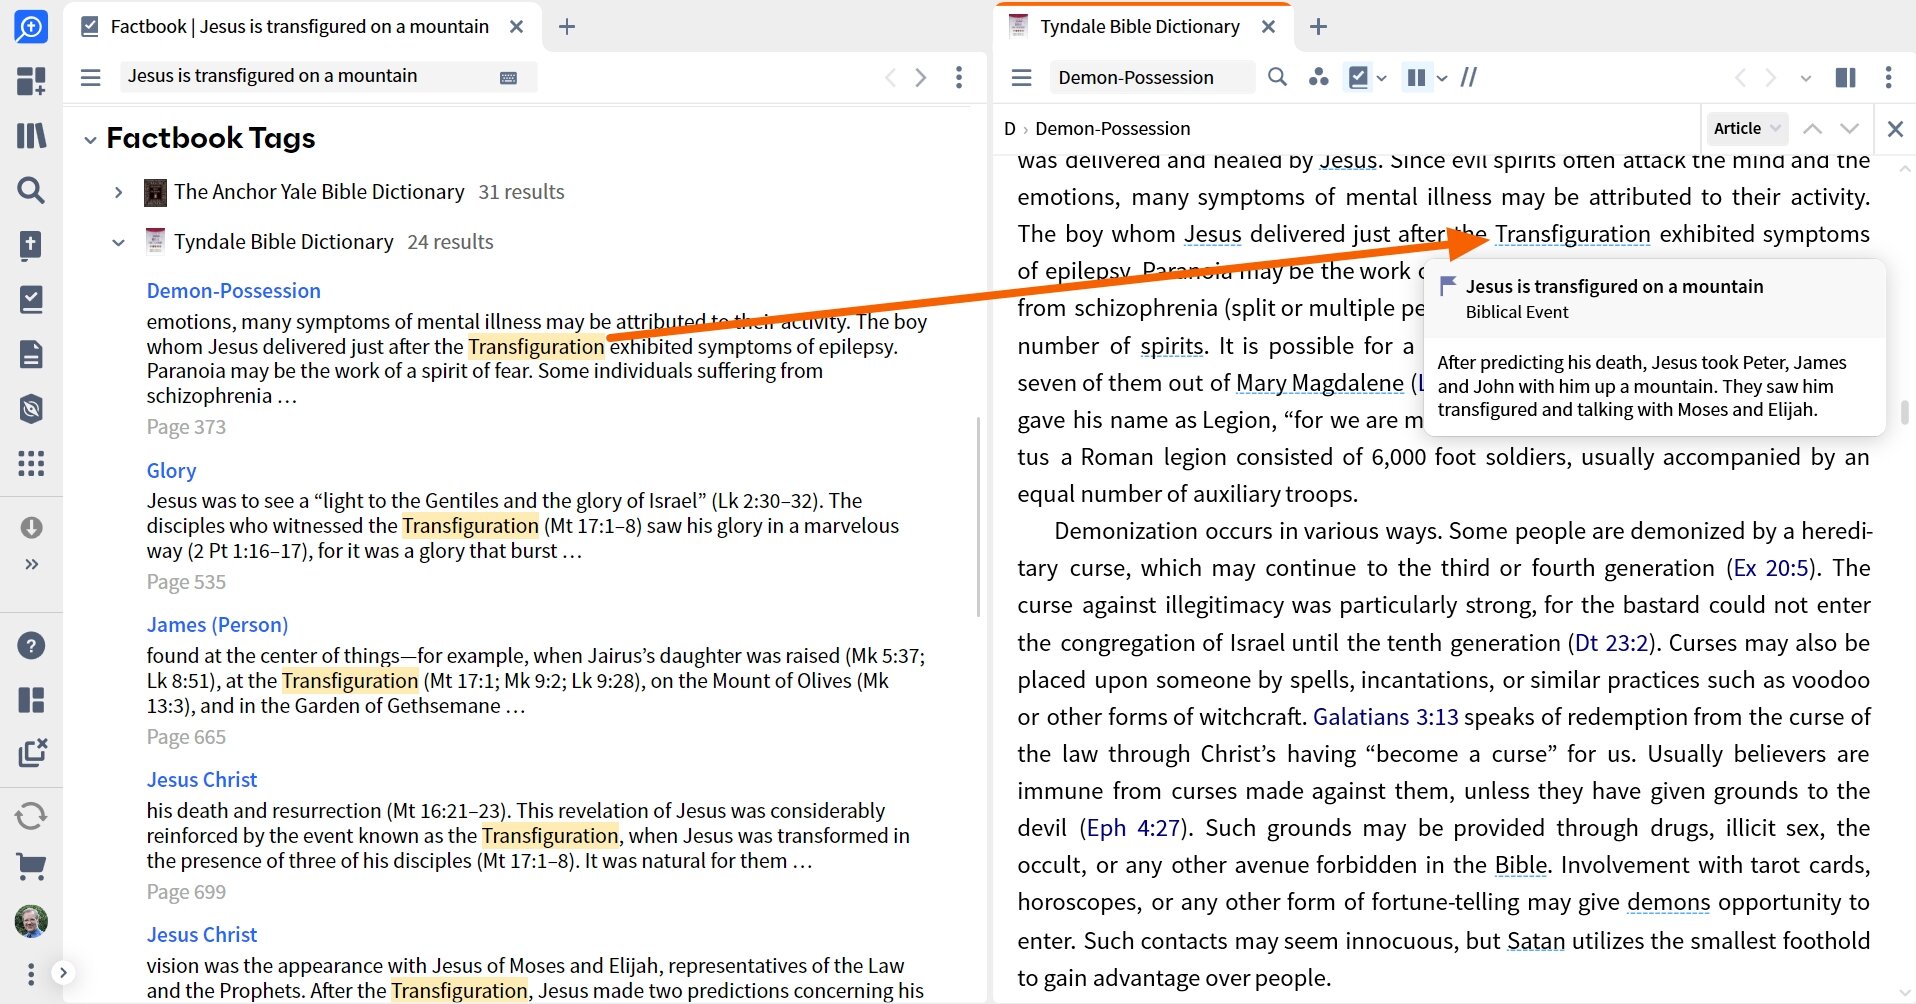This screenshot has width=1916, height=1004.
Task: Open the Factbook panel kebab menu
Action: point(959,77)
